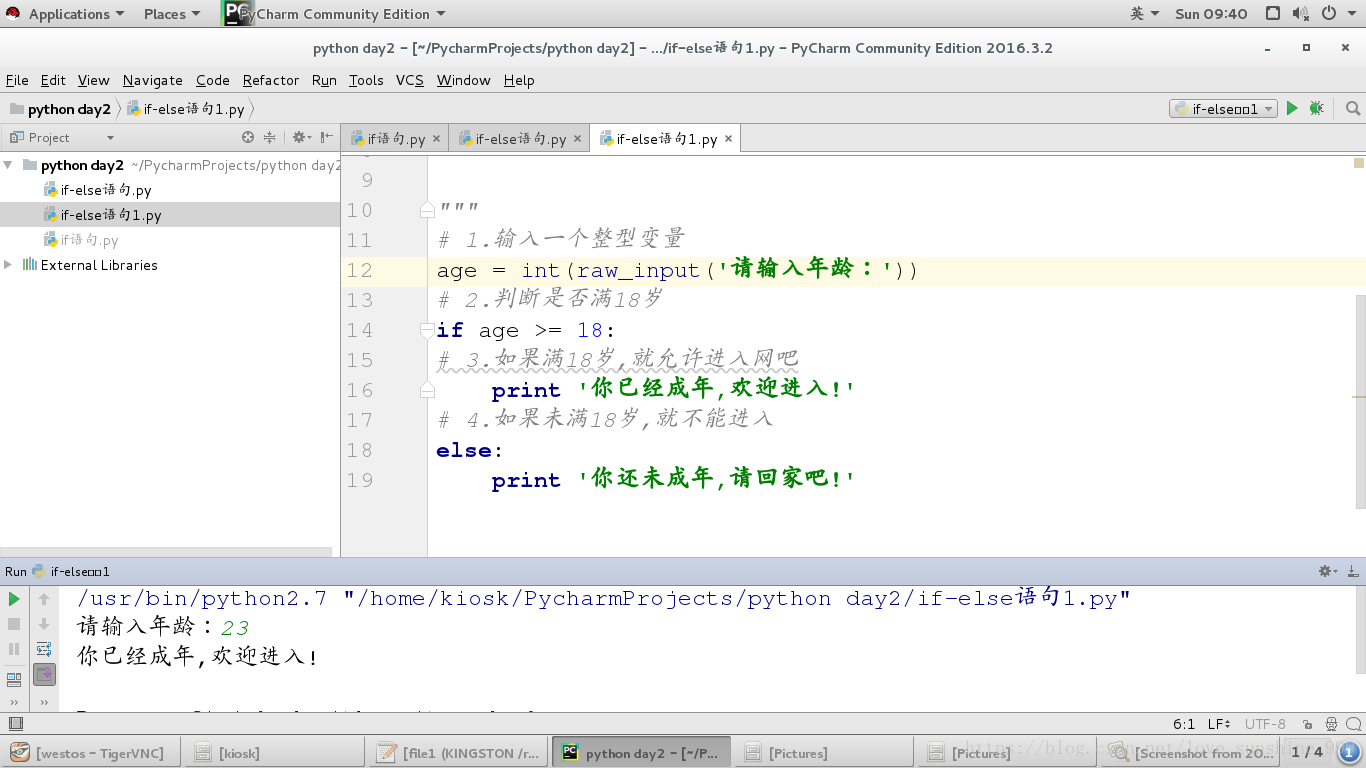The height and width of the screenshot is (768, 1366).
Task: Pause output in the Run panel
Action: [14, 649]
